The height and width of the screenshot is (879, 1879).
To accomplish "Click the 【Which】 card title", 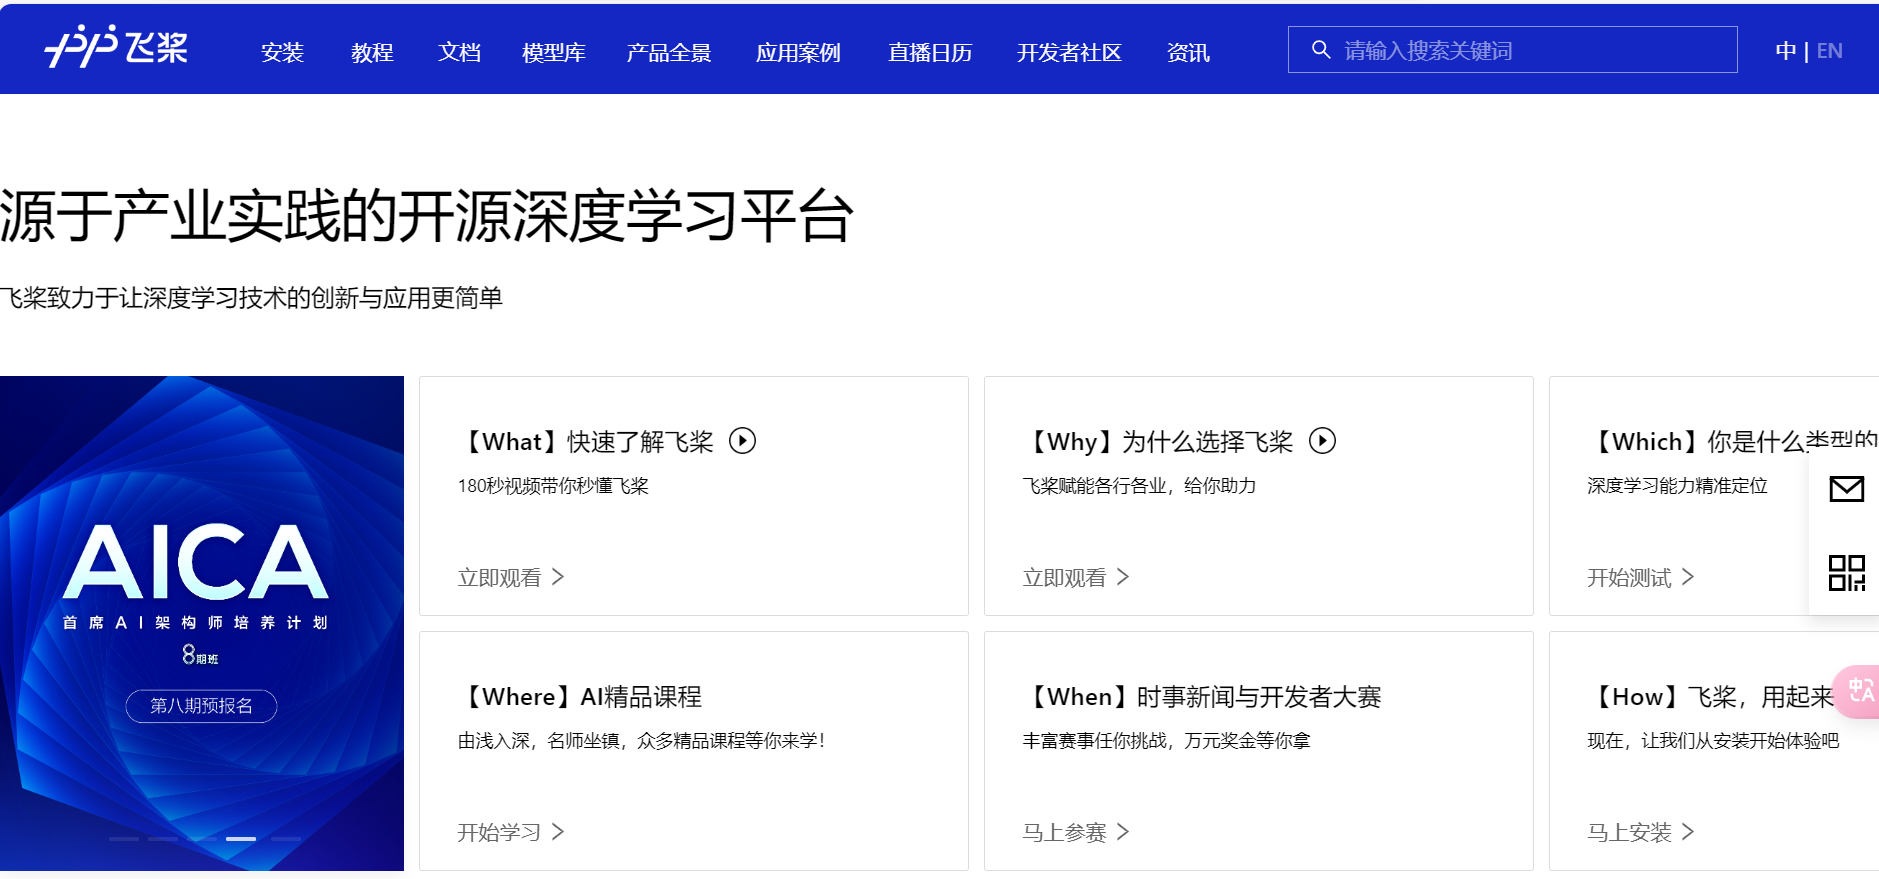I will coord(1733,442).
